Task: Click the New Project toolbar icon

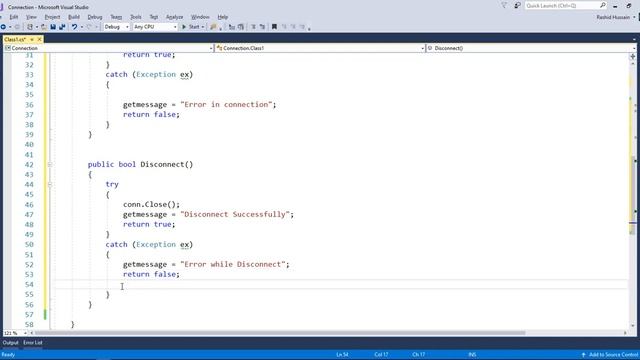Action: click(x=30, y=27)
